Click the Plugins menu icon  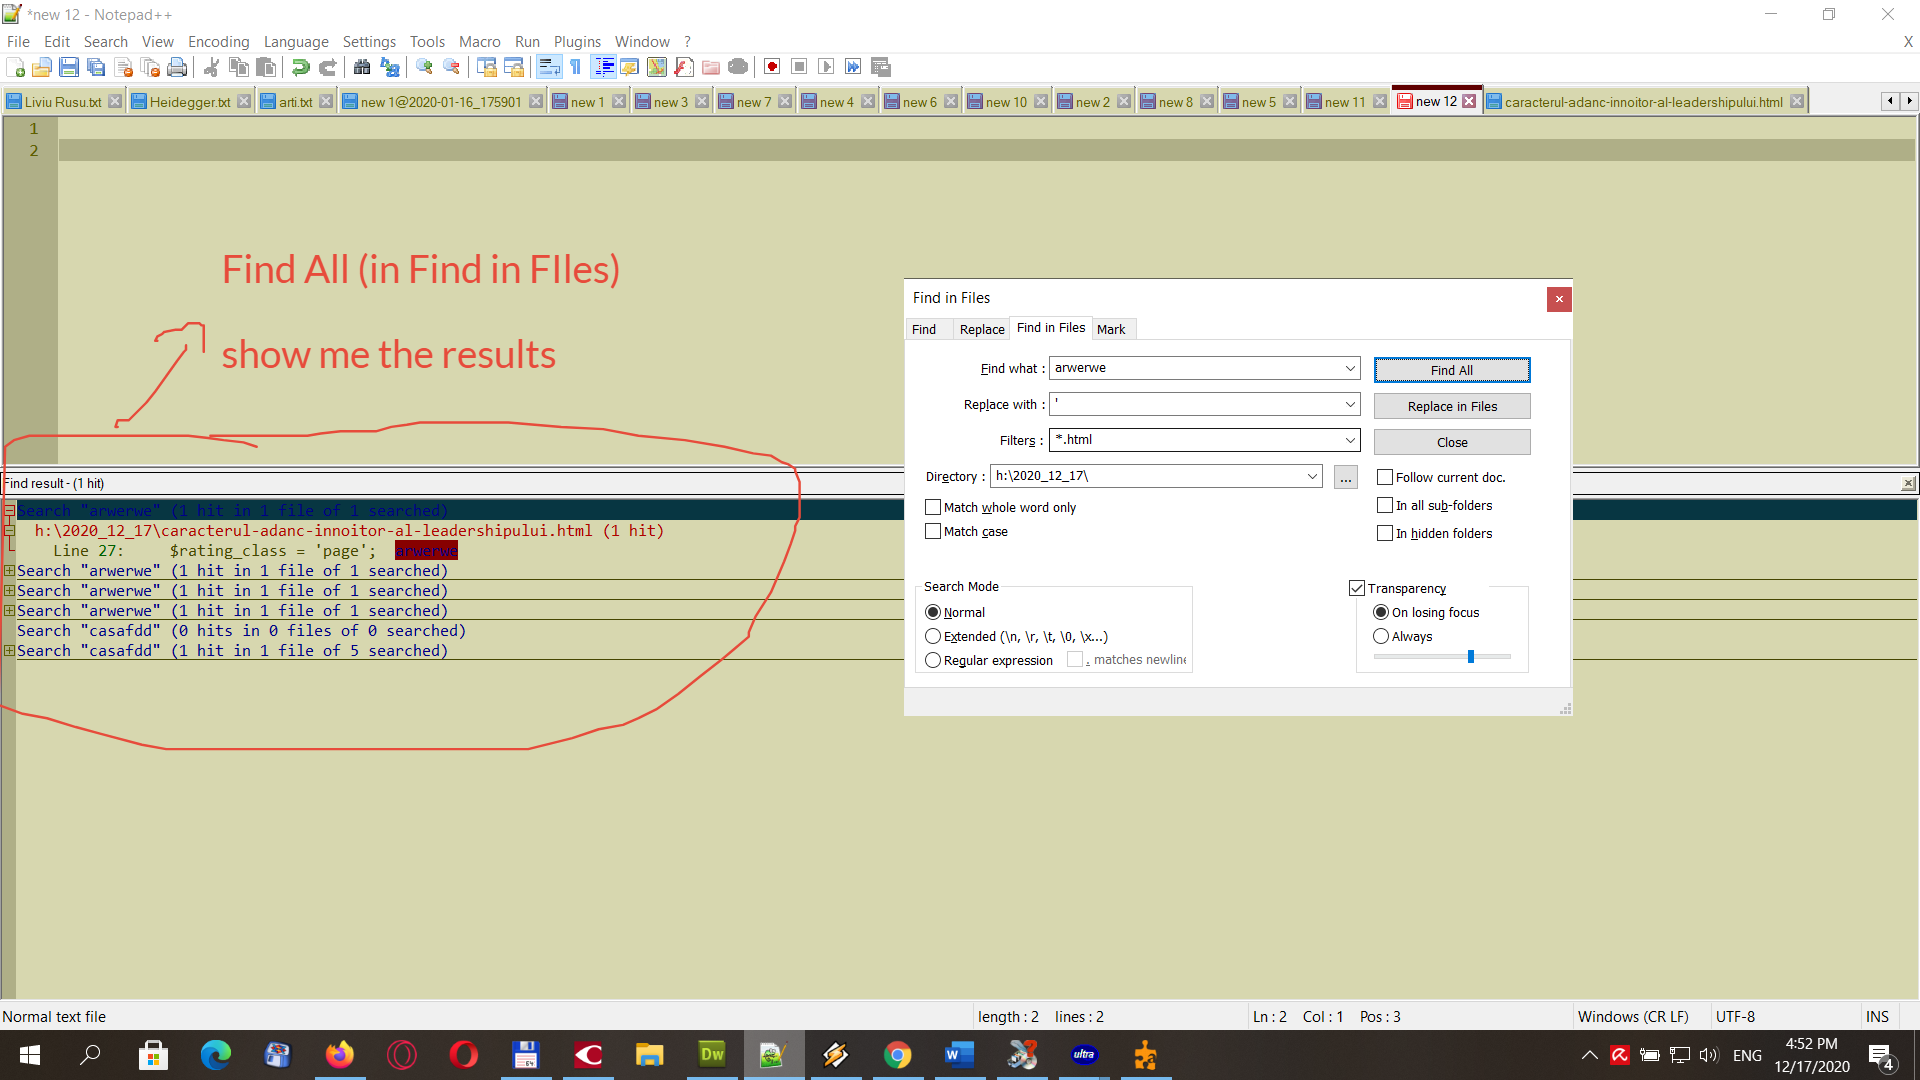[x=576, y=41]
